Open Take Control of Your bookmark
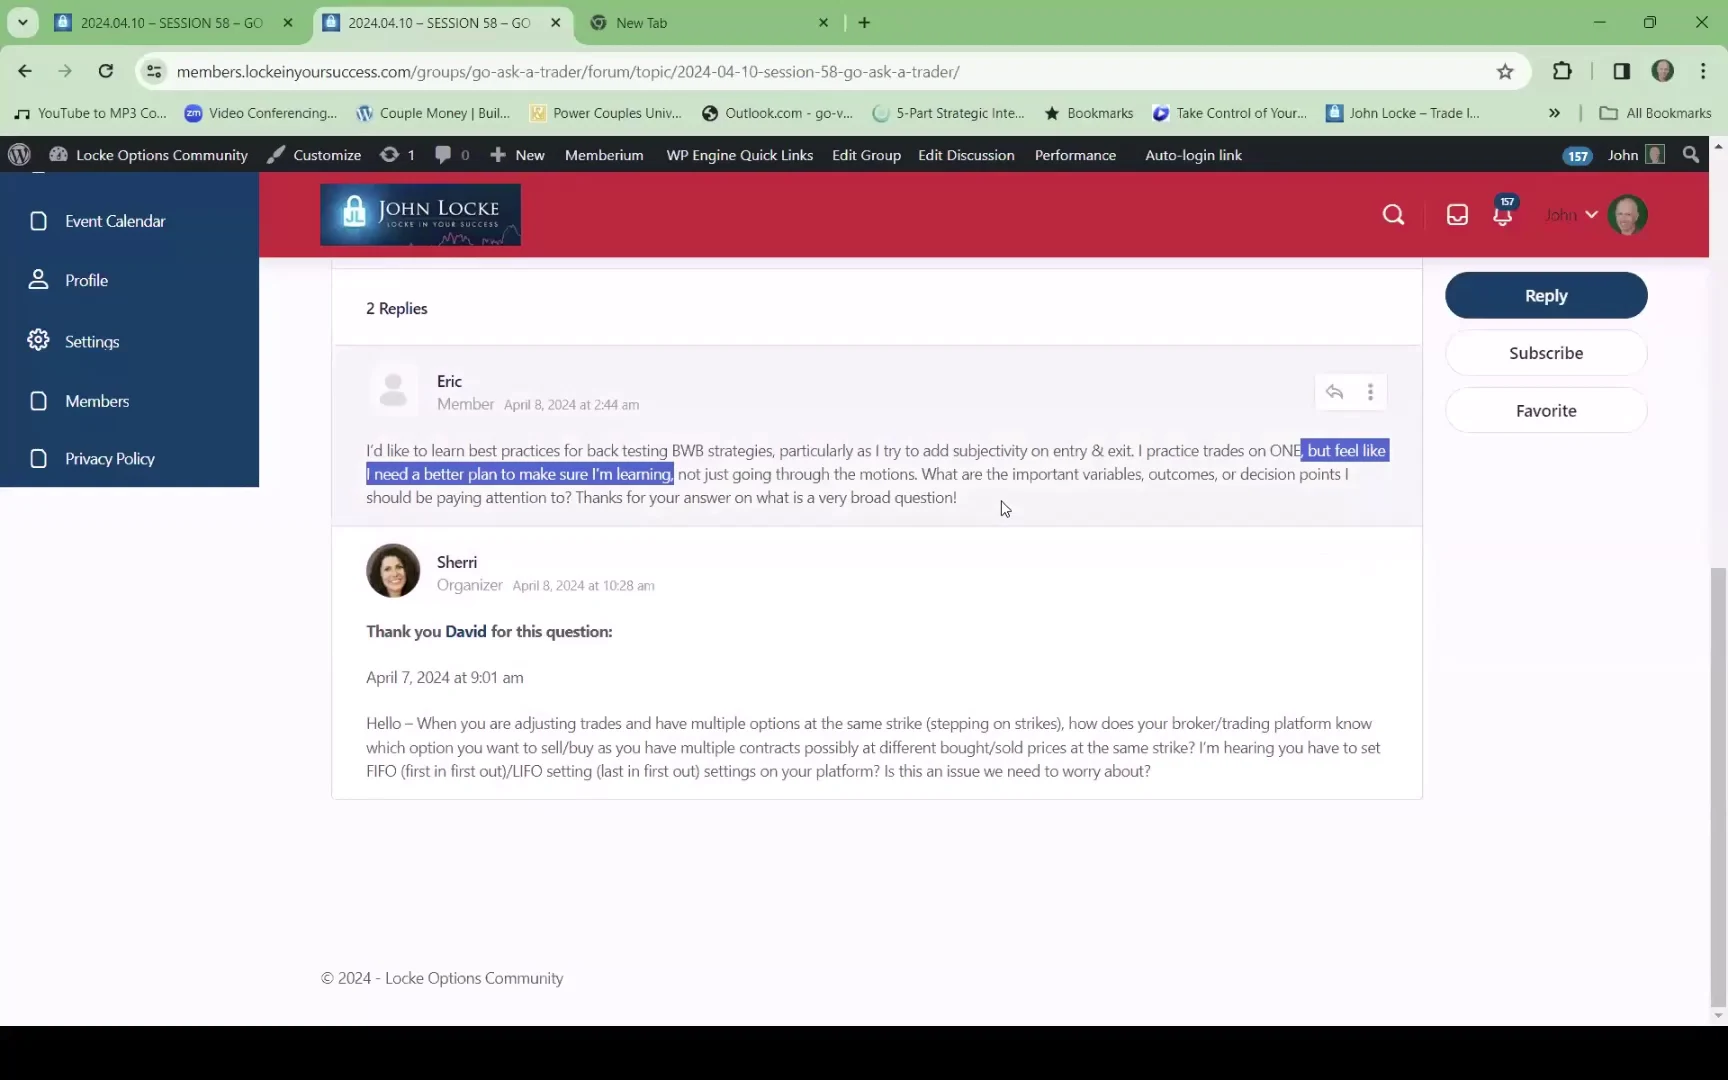 (x=1230, y=113)
